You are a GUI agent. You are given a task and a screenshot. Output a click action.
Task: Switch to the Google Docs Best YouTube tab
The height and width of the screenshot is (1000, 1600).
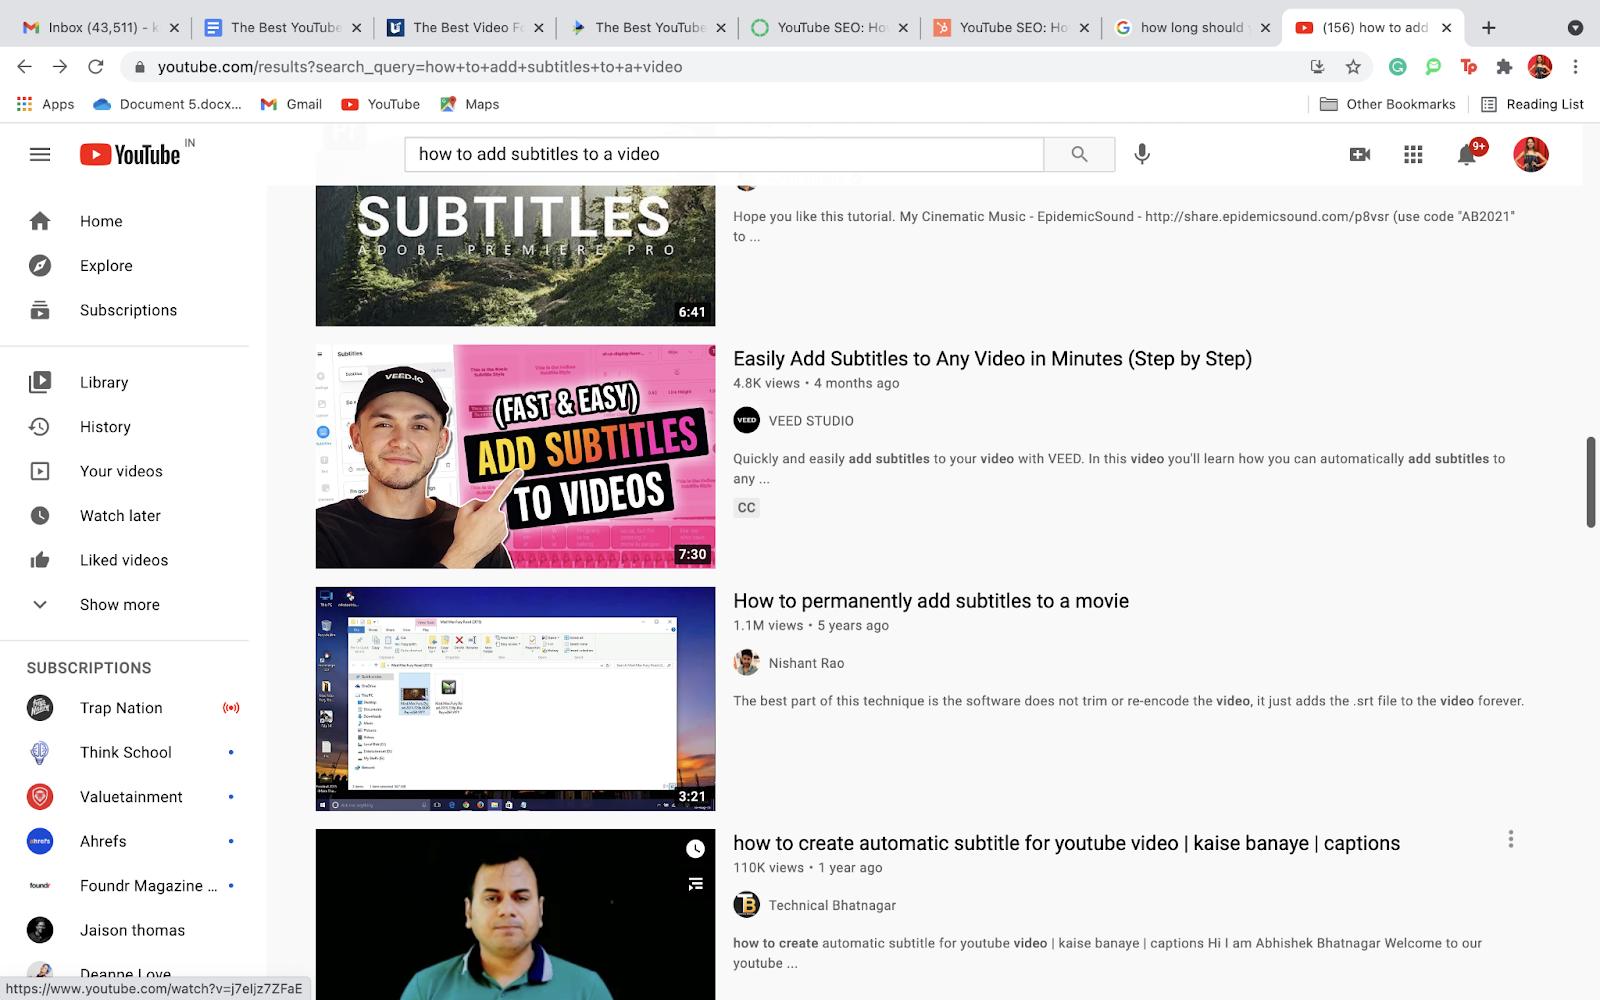[284, 28]
